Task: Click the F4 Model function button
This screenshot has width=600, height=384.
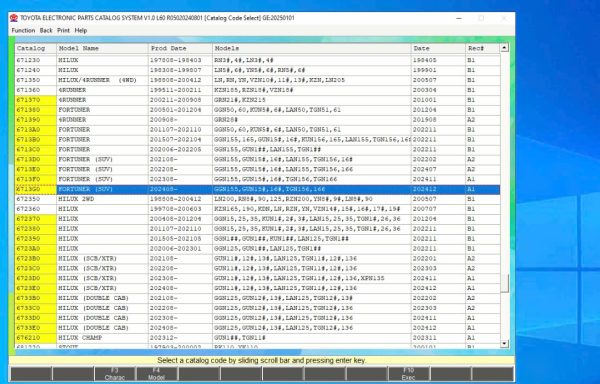Action: point(157,374)
